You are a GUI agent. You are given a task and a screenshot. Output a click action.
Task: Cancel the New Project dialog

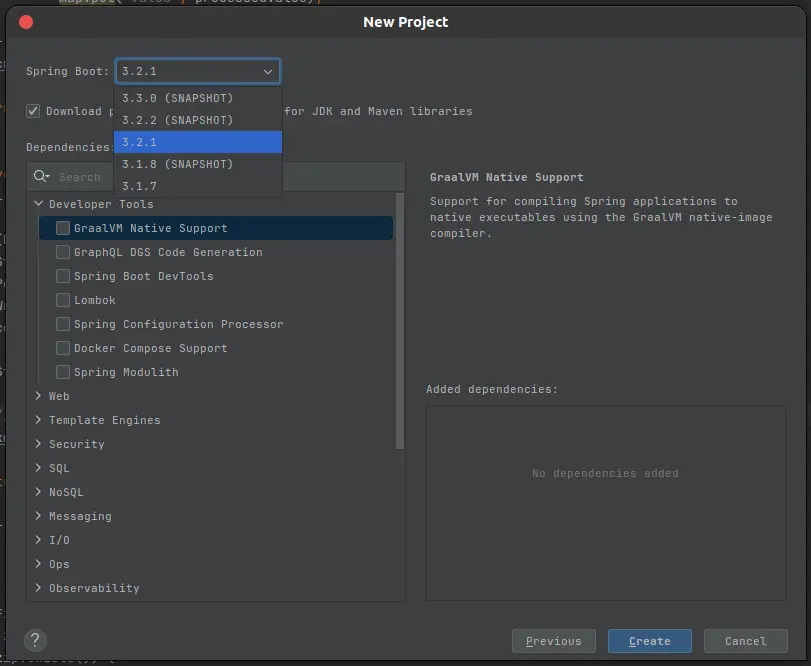coord(745,641)
